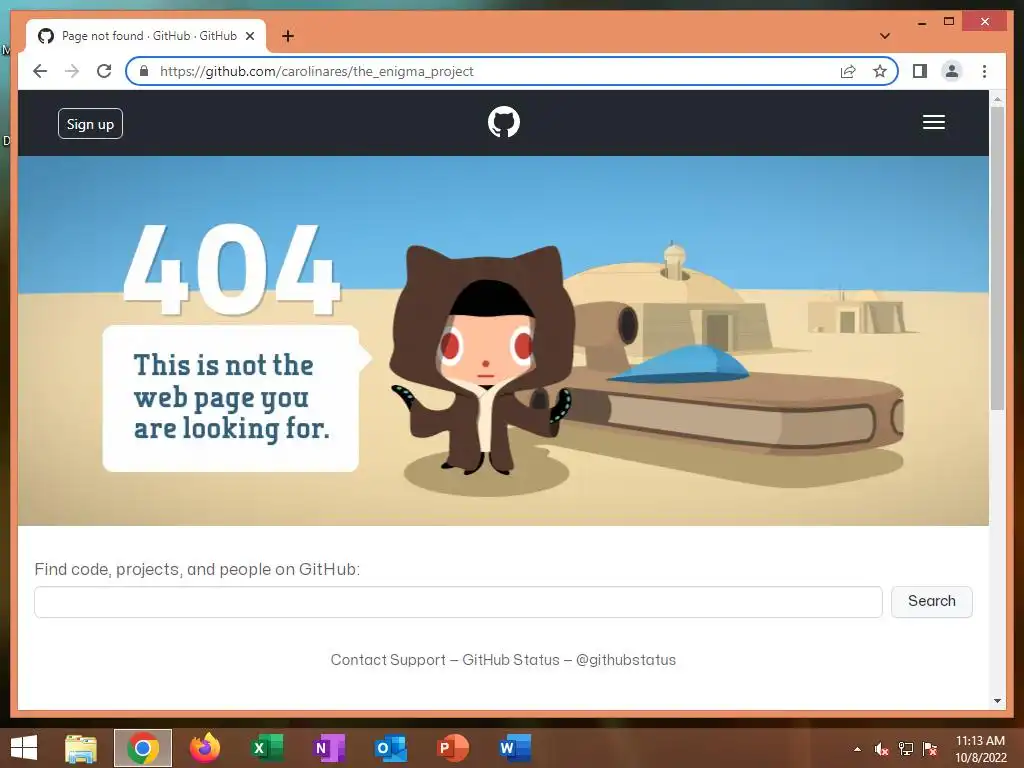Open File Explorer from the taskbar
The image size is (1024, 768).
81,748
